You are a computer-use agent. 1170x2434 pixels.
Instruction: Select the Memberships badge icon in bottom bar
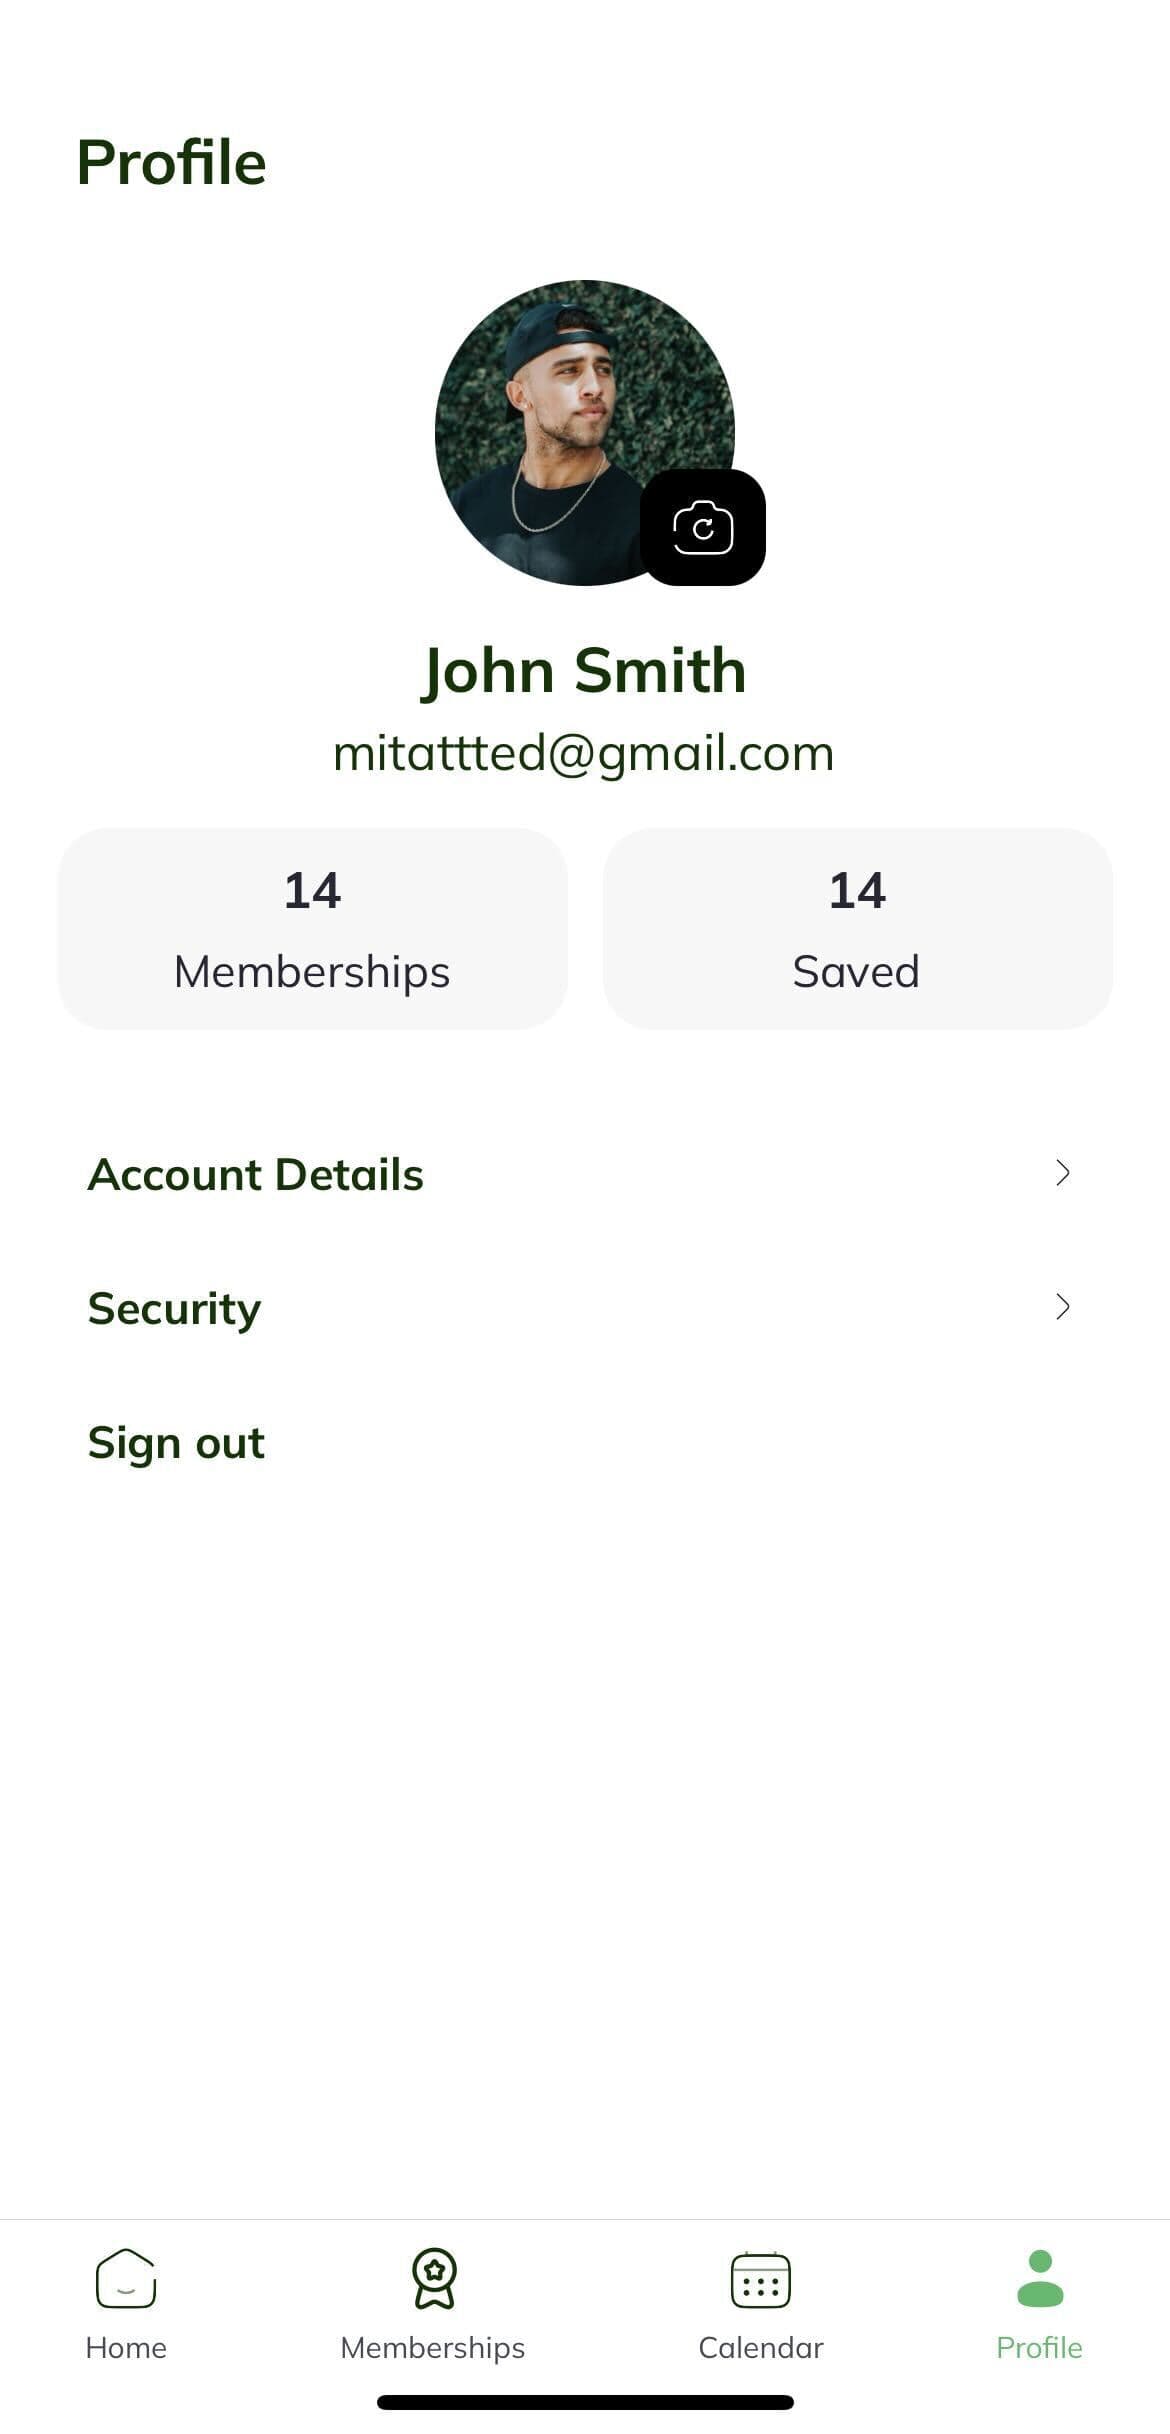(433, 2279)
